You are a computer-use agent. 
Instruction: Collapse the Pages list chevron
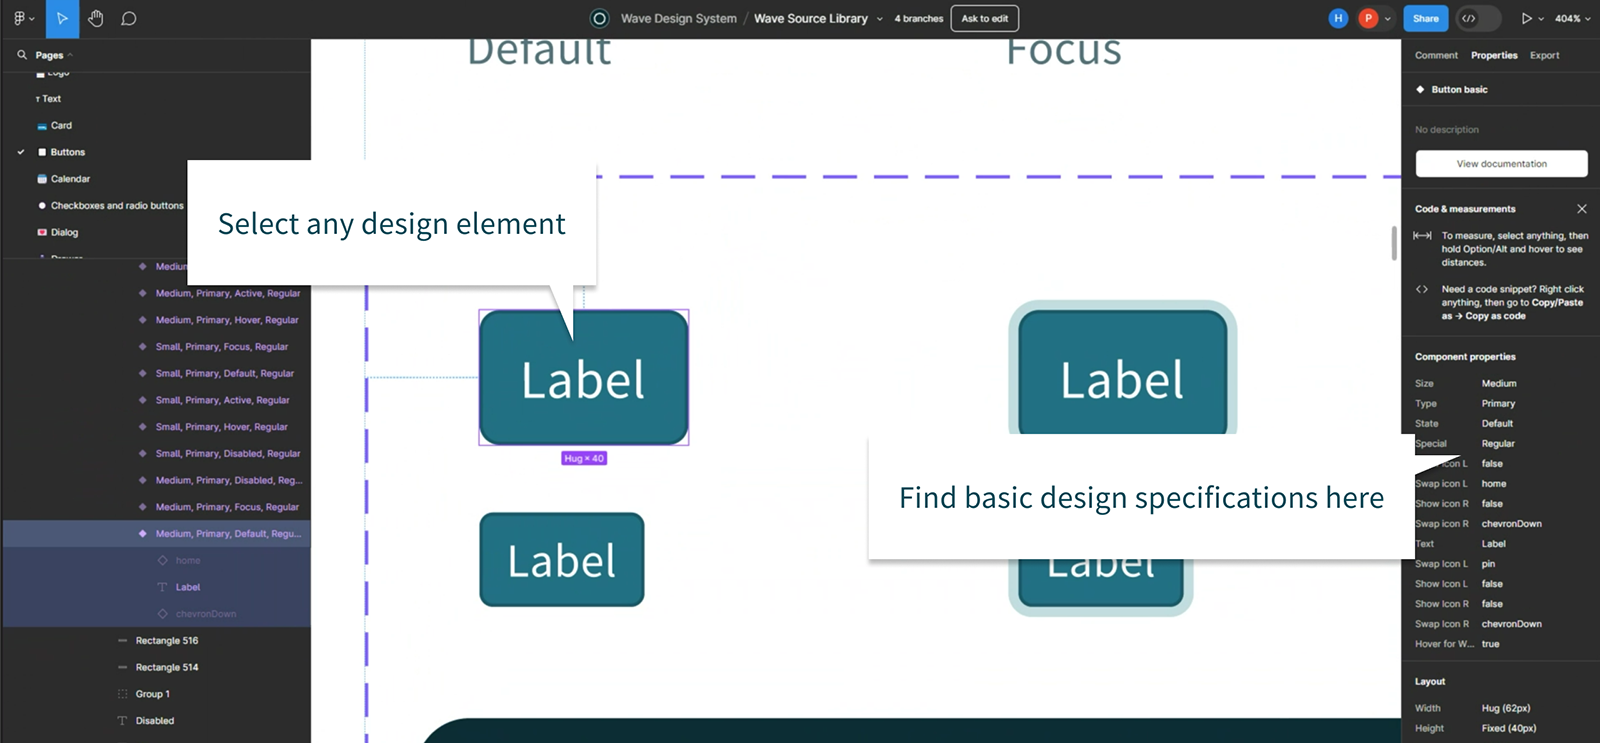coord(70,55)
